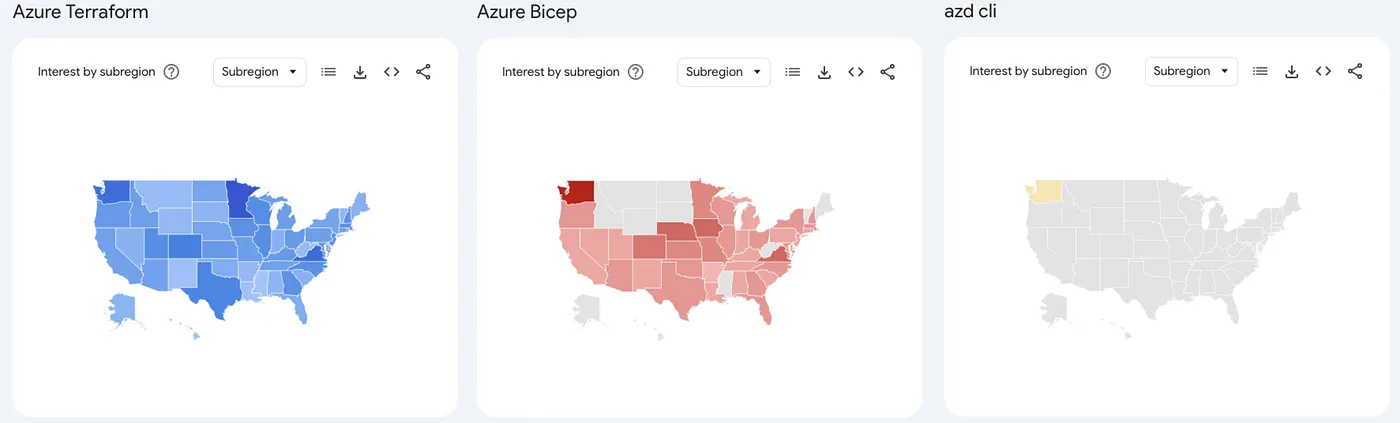Open help icon in azd cli card
Screen dimensions: 1400x423
click(x=1103, y=71)
